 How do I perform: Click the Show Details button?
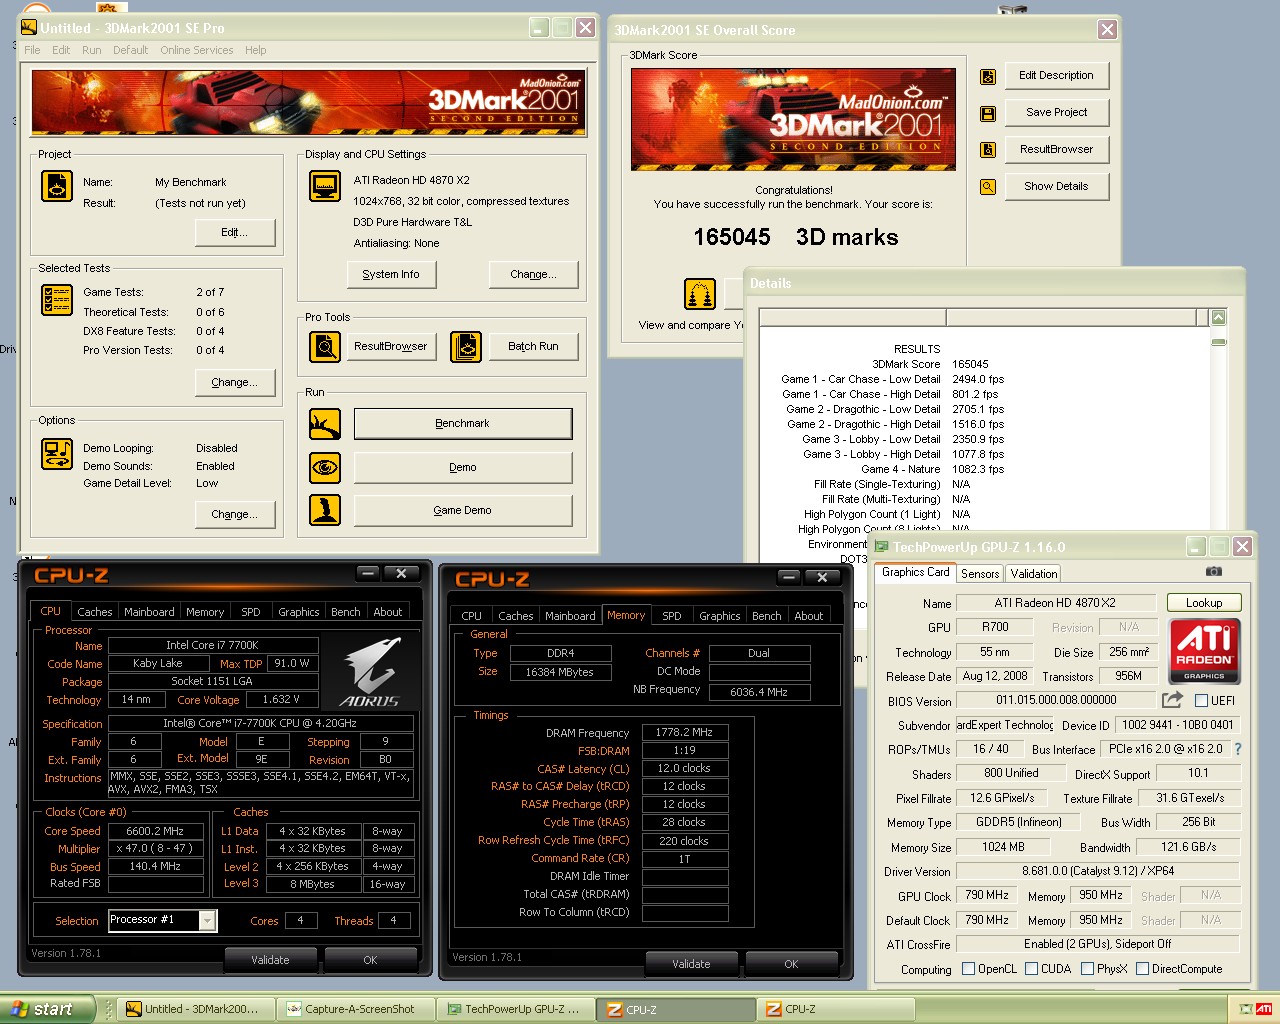1056,187
